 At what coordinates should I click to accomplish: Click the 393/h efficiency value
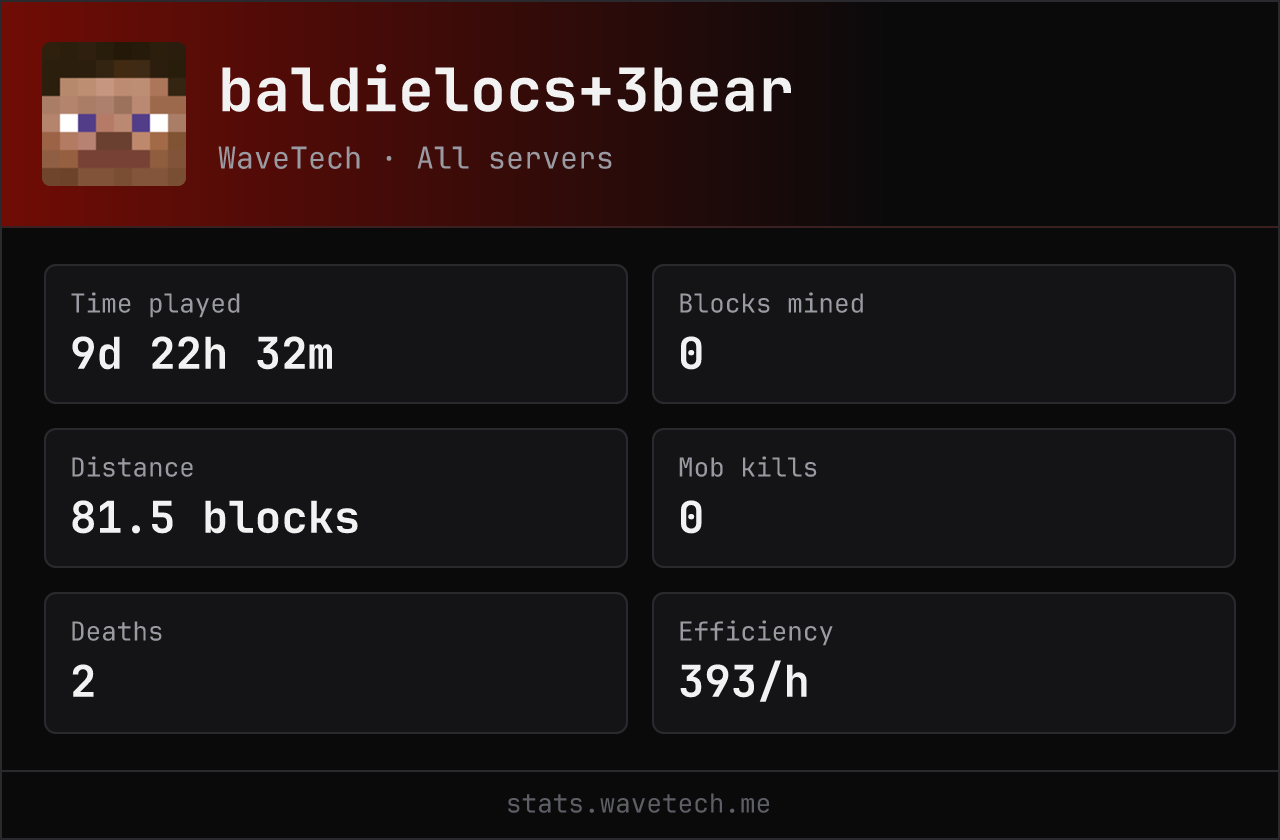[744, 682]
